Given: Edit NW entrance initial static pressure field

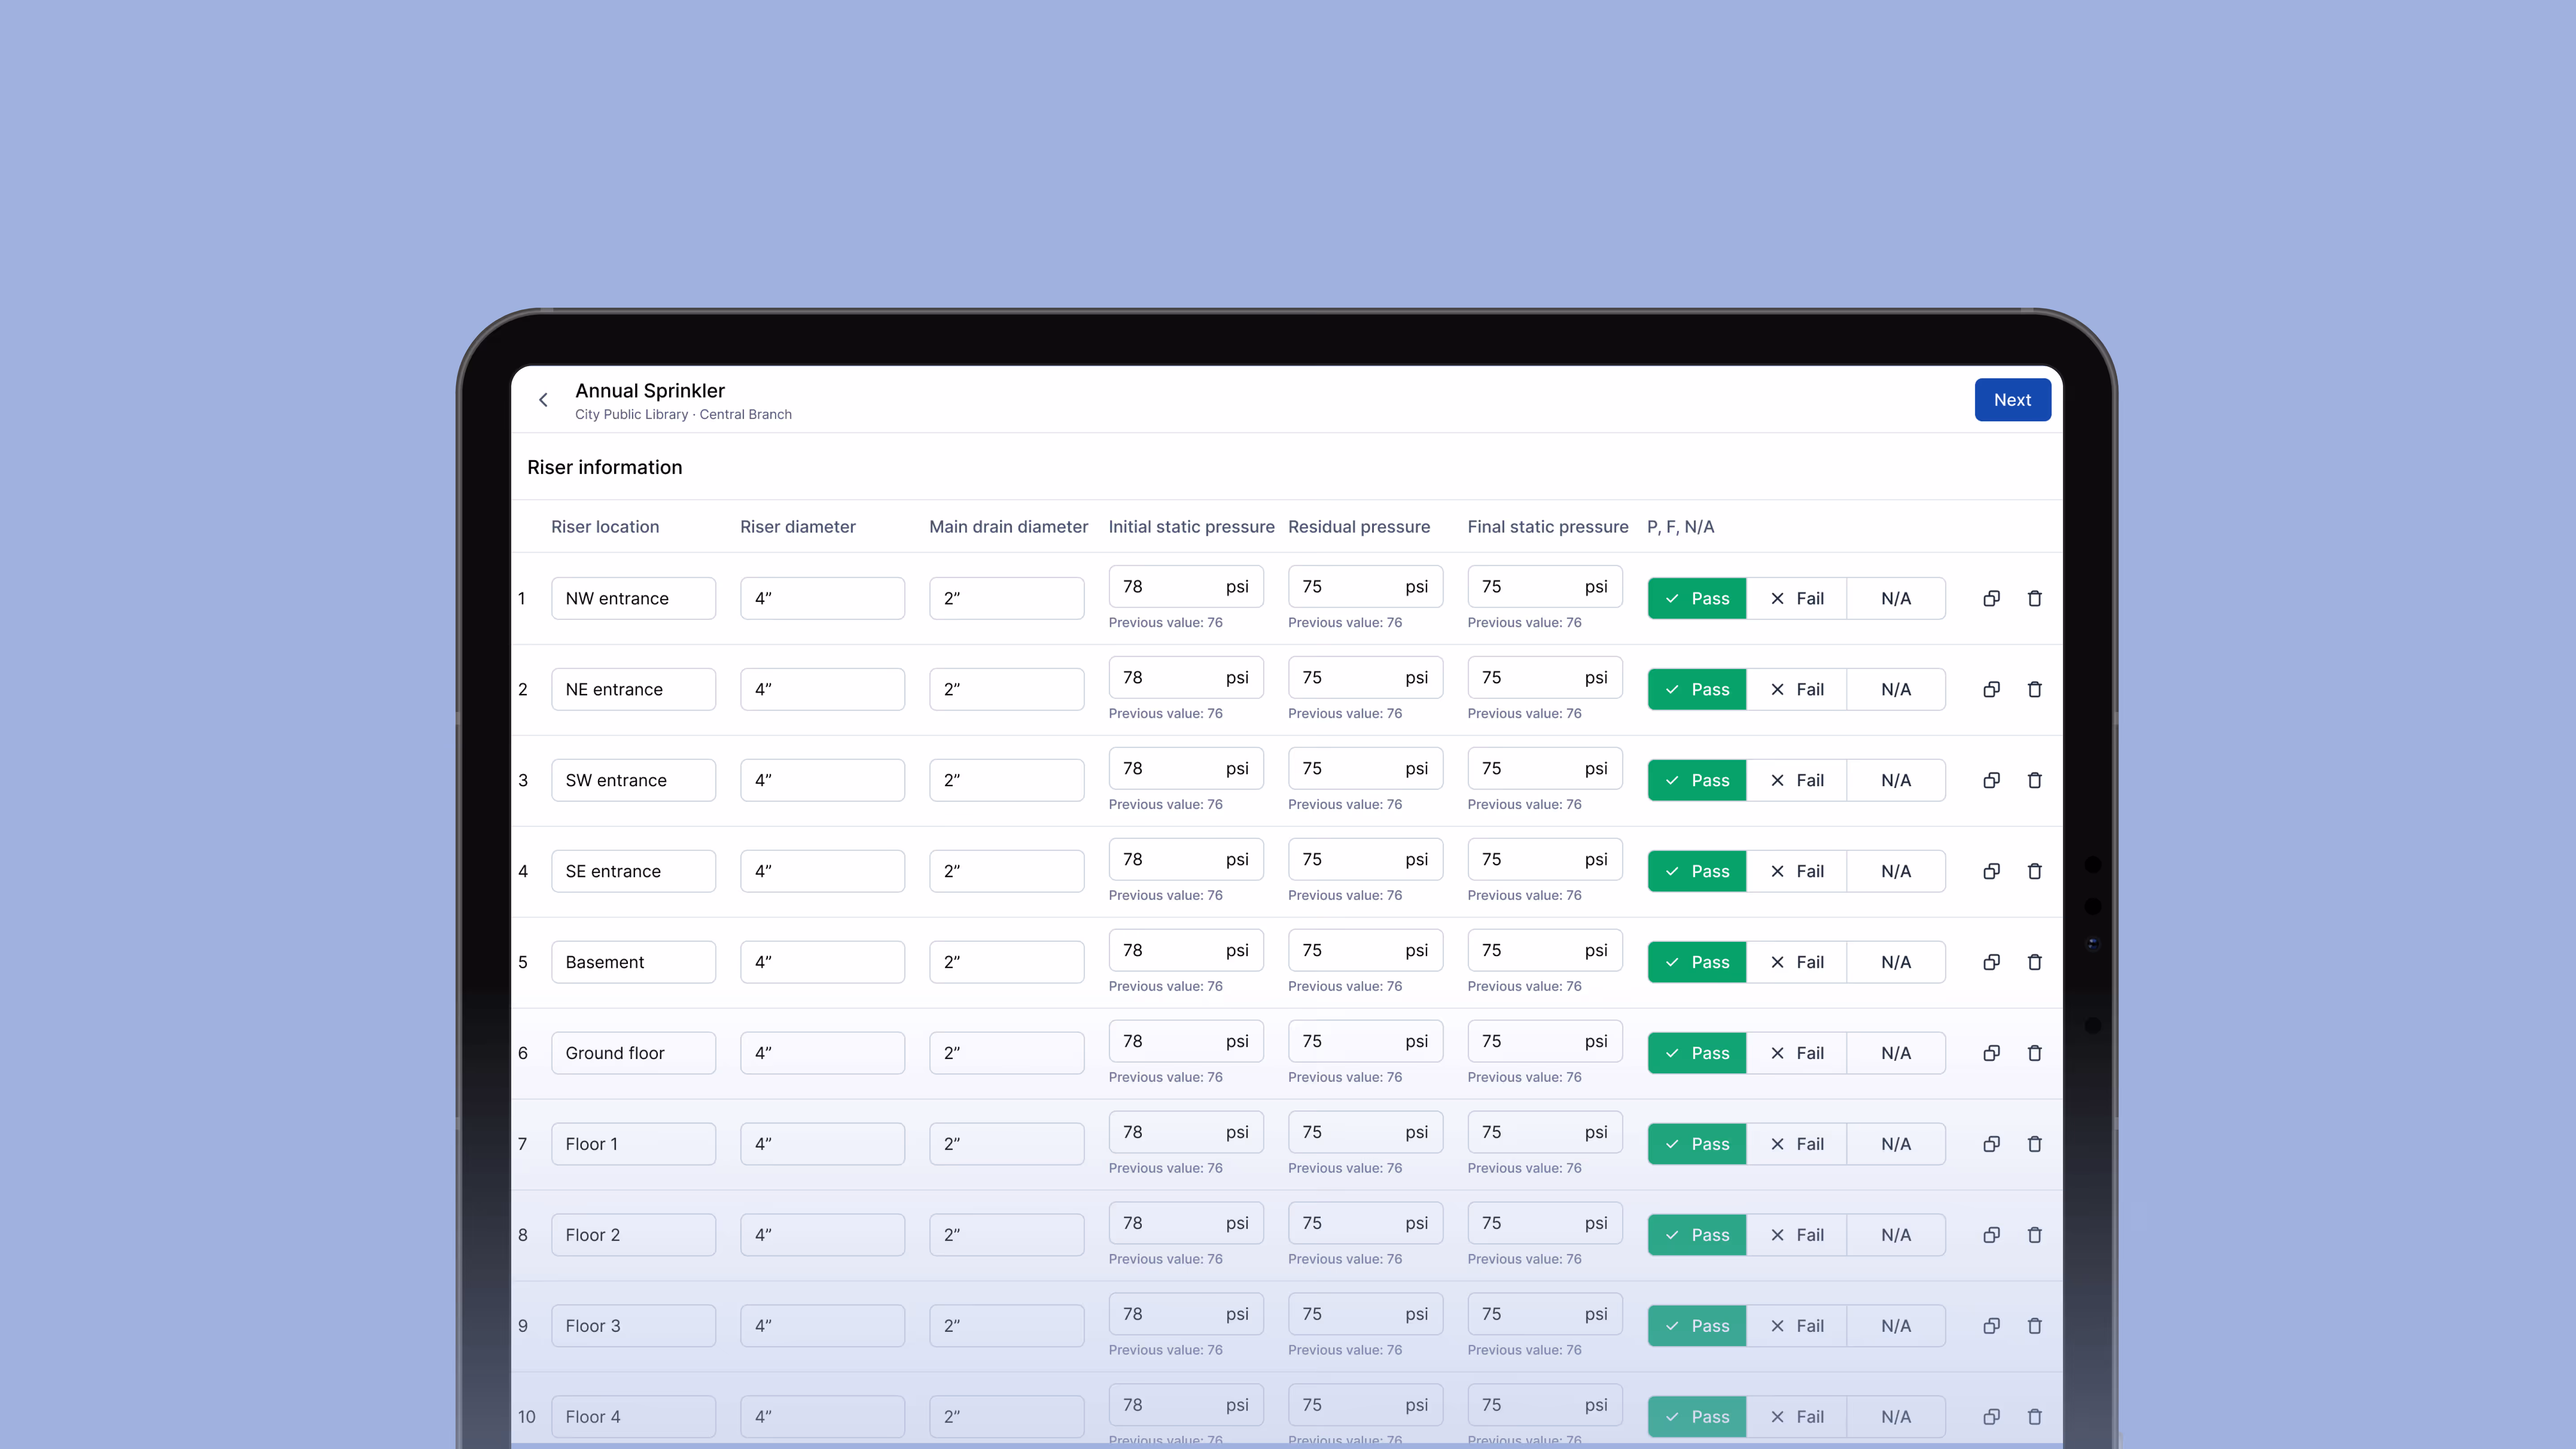Looking at the screenshot, I should pyautogui.click(x=1165, y=587).
